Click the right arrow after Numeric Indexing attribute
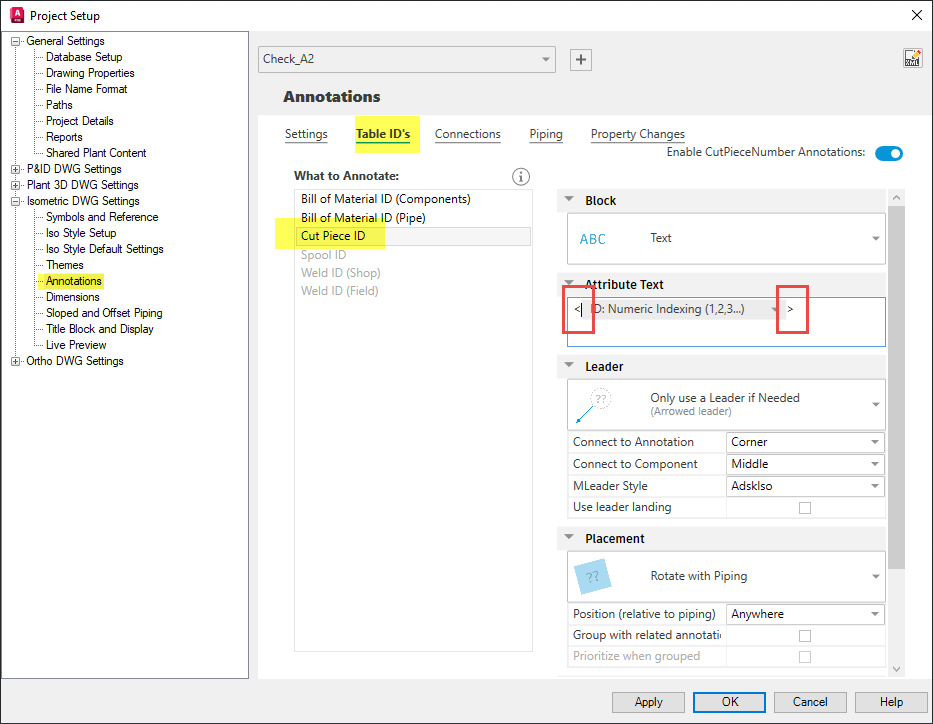The width and height of the screenshot is (933, 724). (791, 310)
